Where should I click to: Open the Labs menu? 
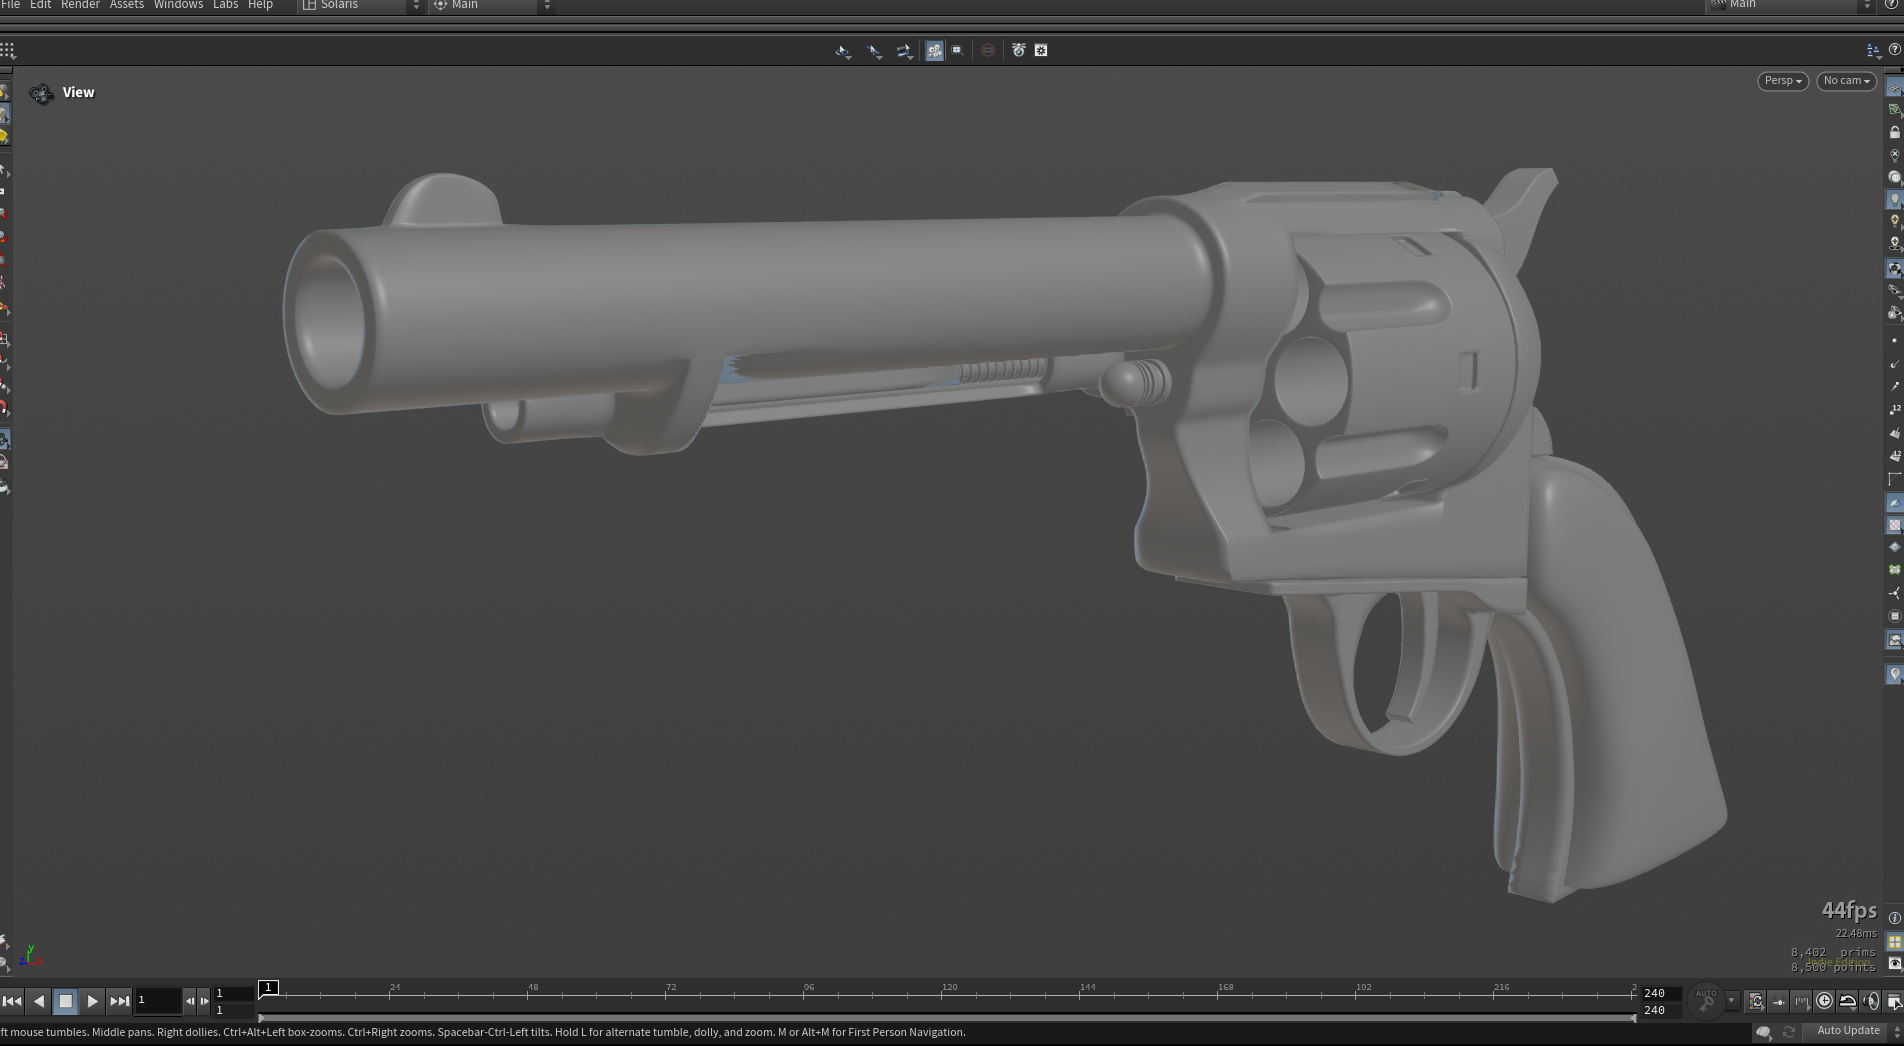click(x=225, y=5)
